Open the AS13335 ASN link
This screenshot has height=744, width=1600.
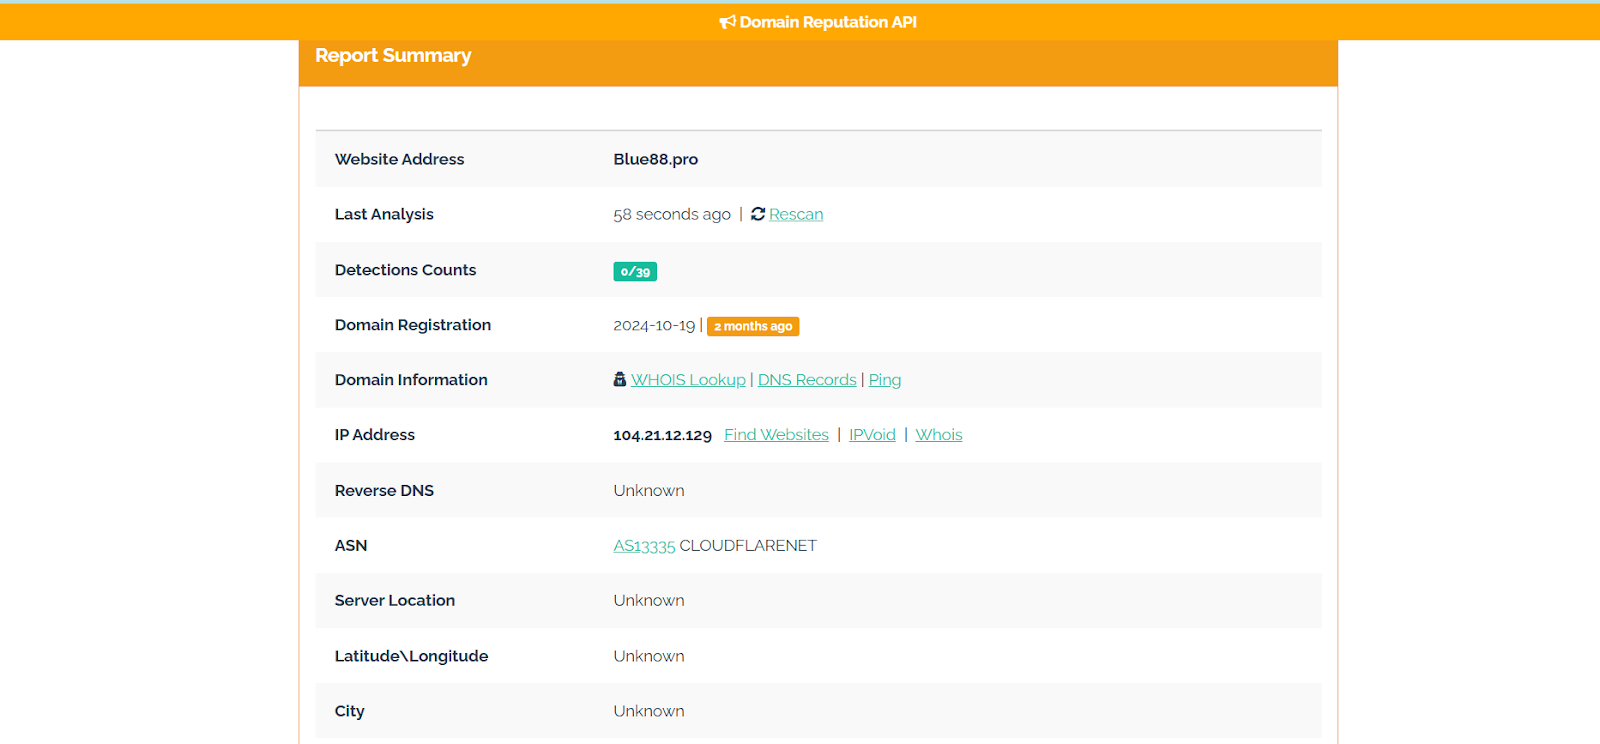[644, 546]
